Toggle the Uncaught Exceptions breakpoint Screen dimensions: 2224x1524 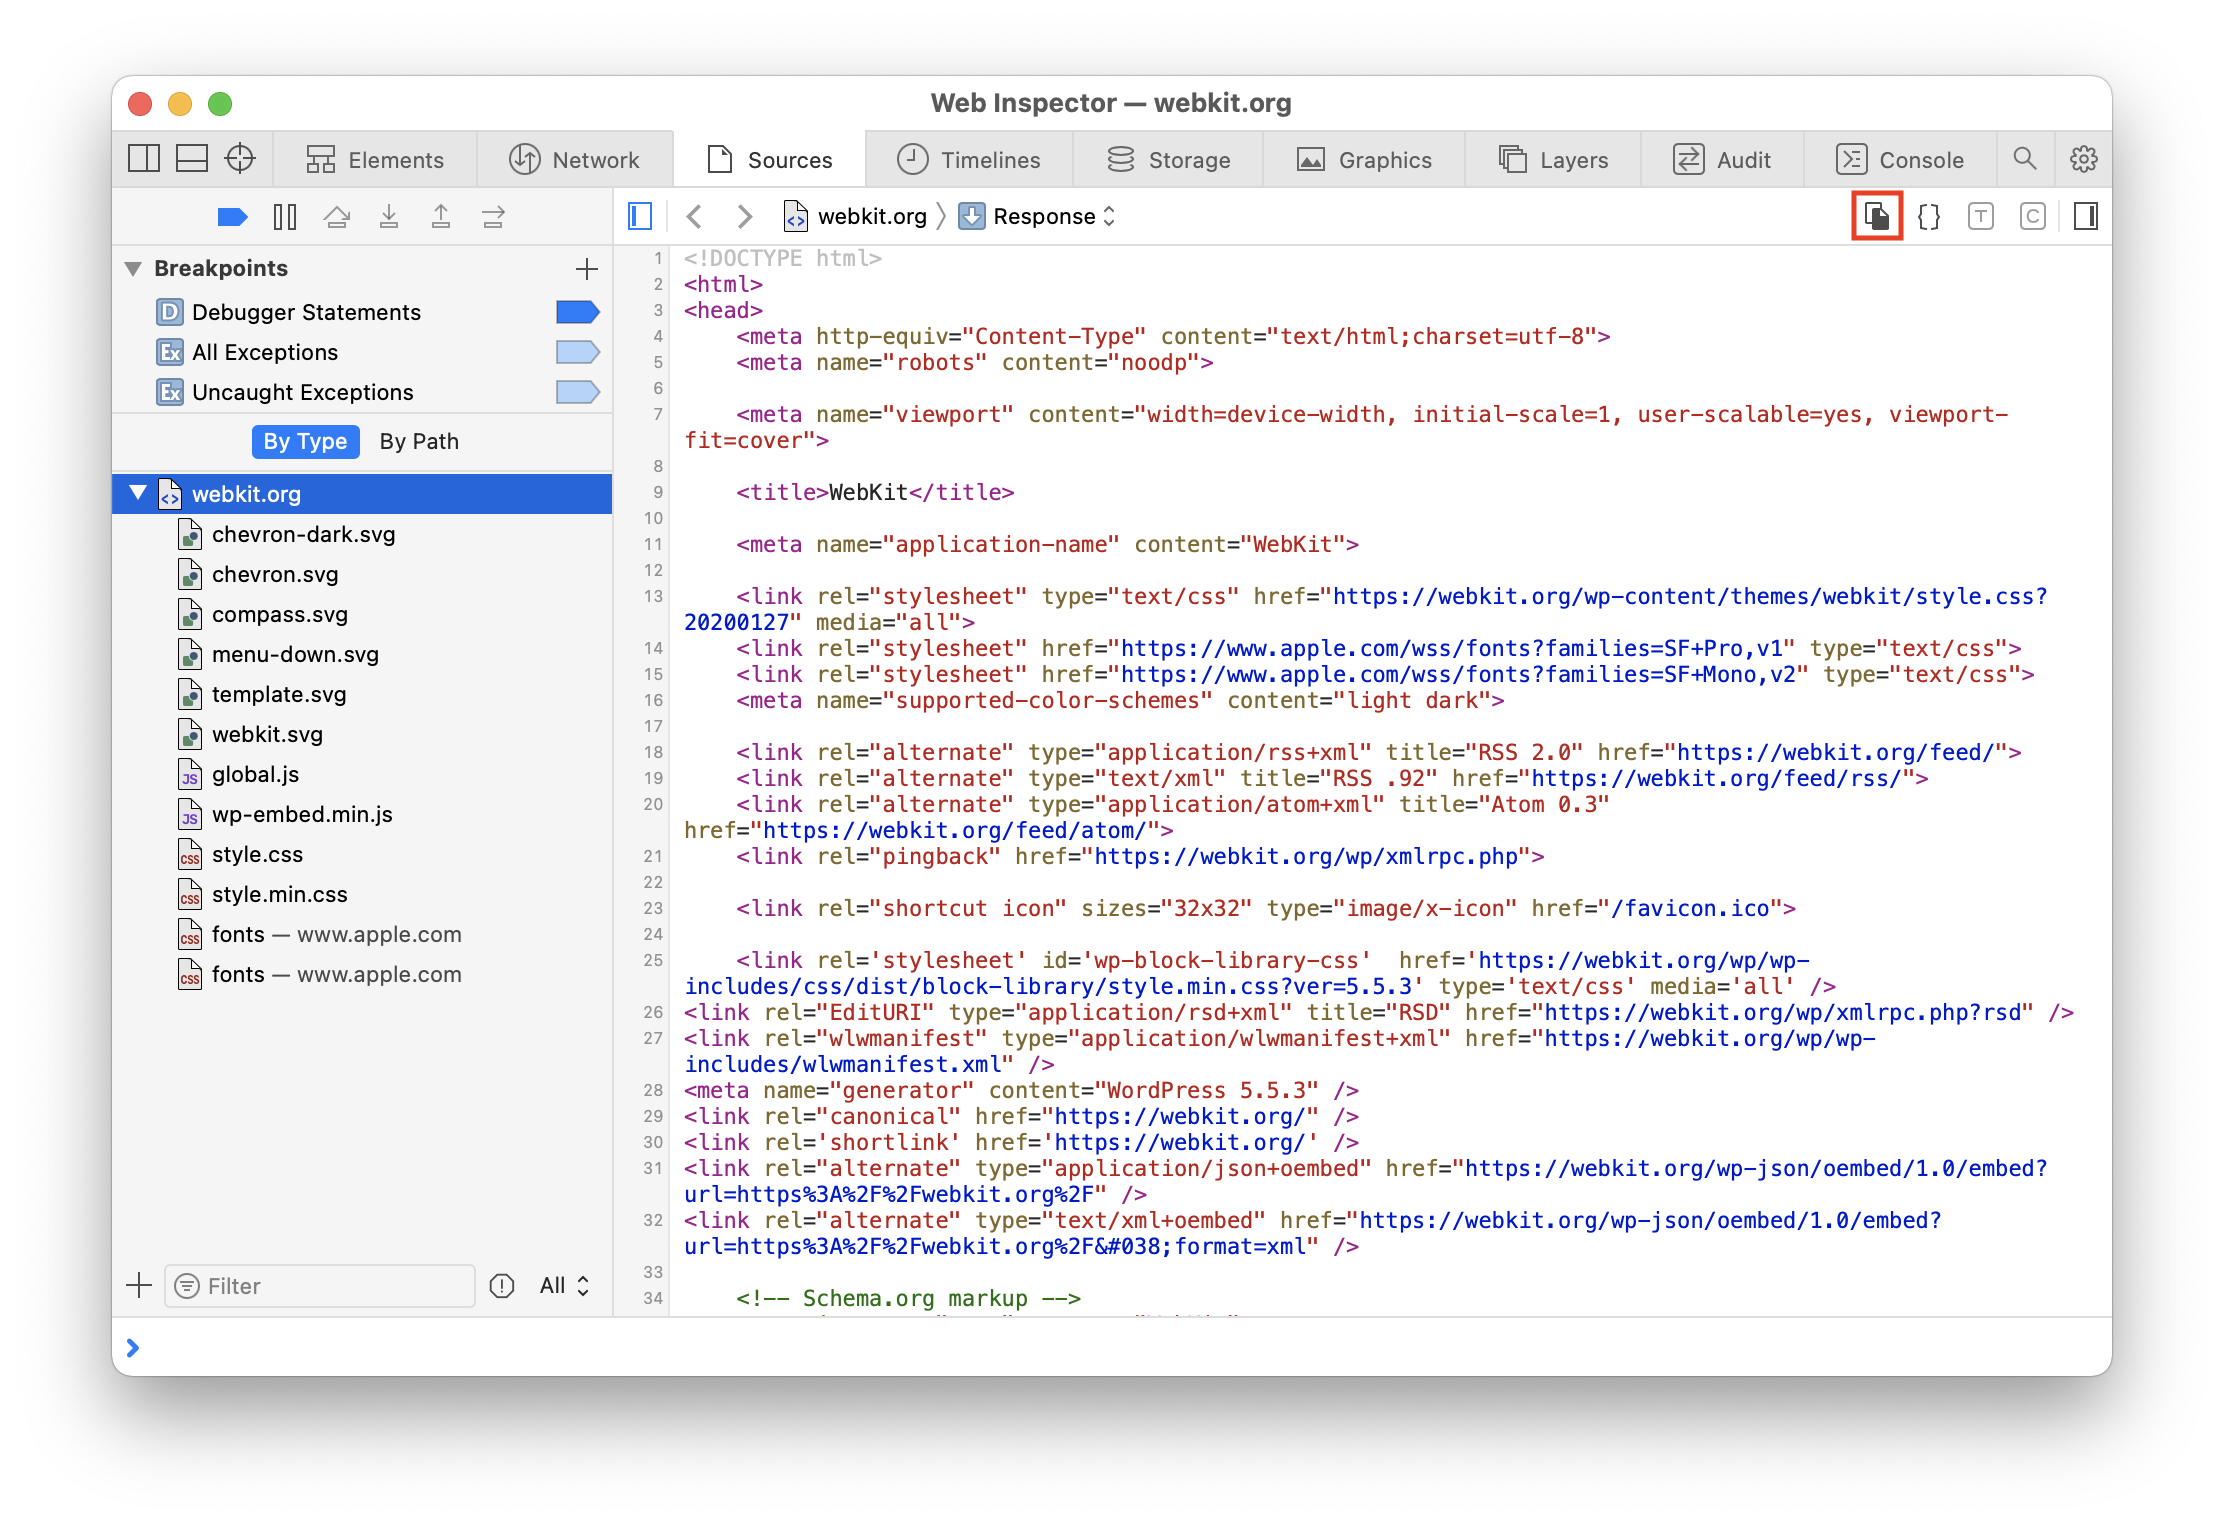[578, 392]
